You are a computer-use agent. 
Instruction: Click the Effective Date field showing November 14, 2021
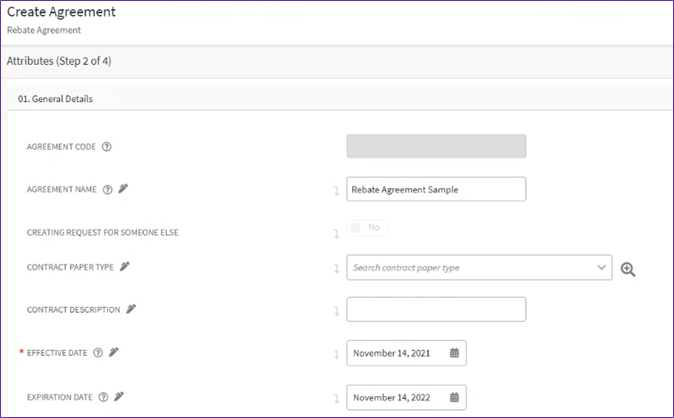pyautogui.click(x=397, y=353)
